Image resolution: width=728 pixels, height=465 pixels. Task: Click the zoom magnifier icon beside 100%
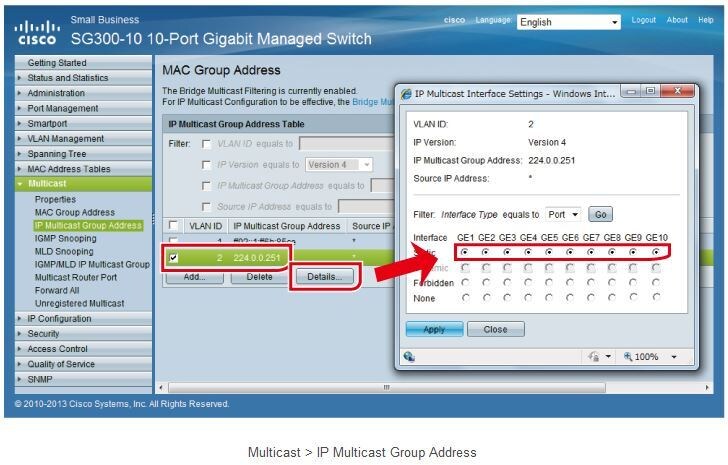pos(628,356)
